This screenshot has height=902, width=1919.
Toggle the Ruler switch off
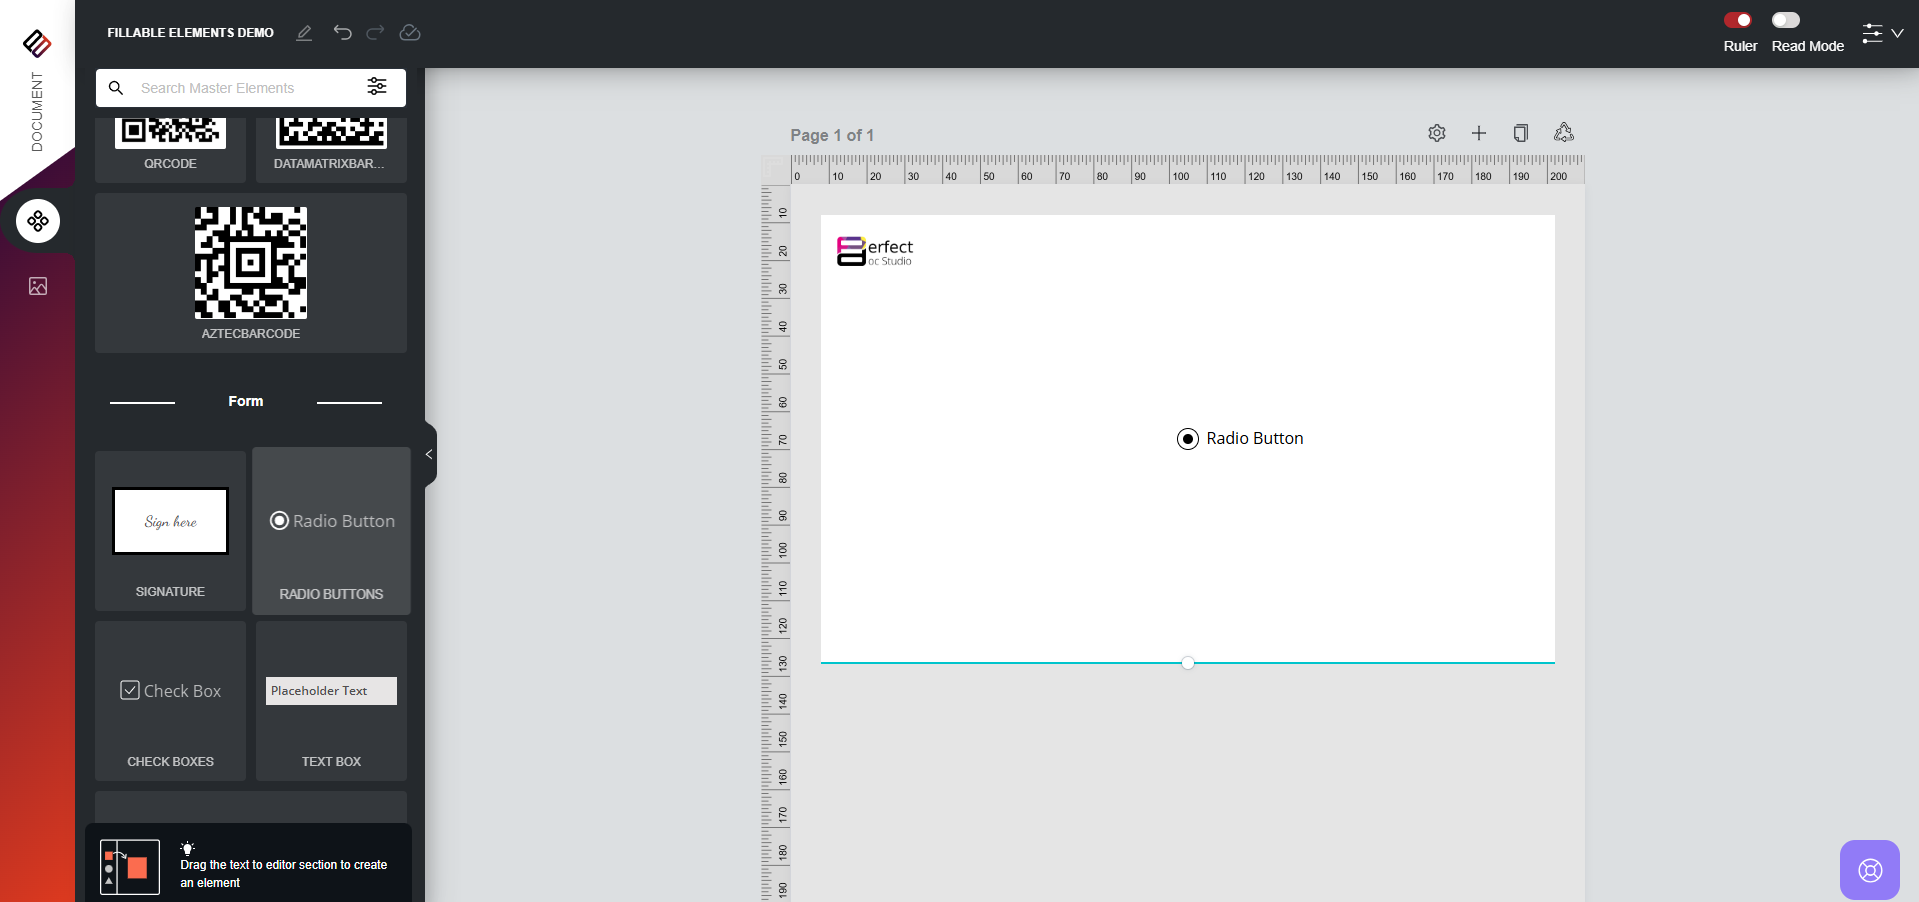pyautogui.click(x=1738, y=20)
